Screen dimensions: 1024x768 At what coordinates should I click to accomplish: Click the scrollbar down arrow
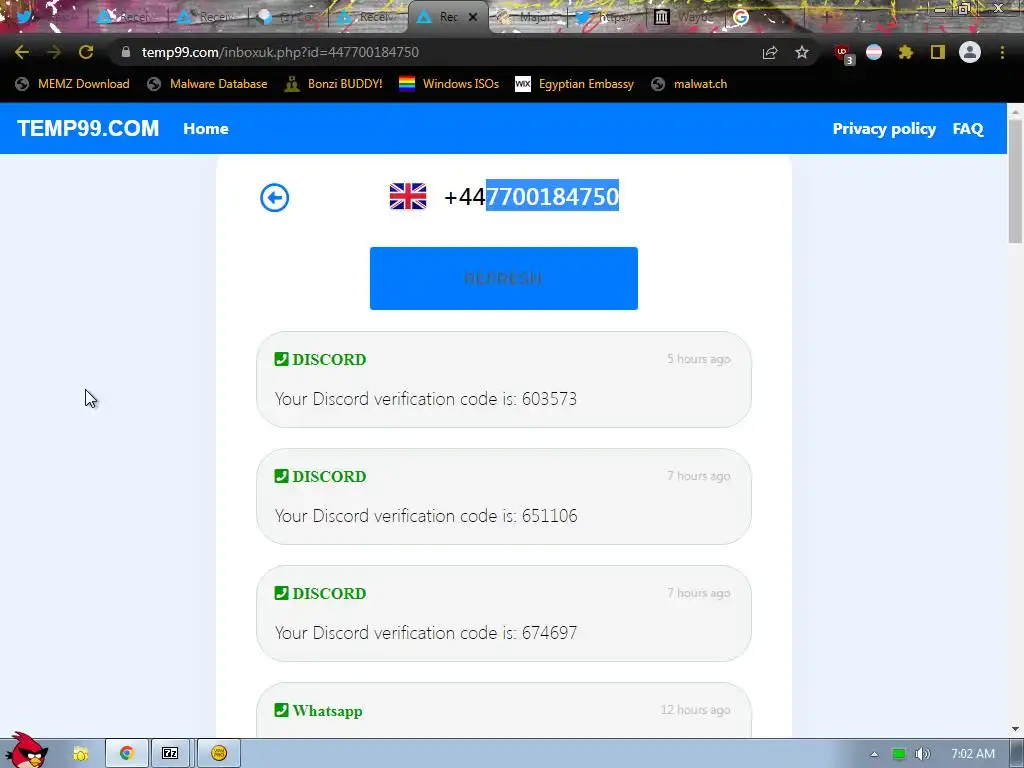coord(1015,729)
